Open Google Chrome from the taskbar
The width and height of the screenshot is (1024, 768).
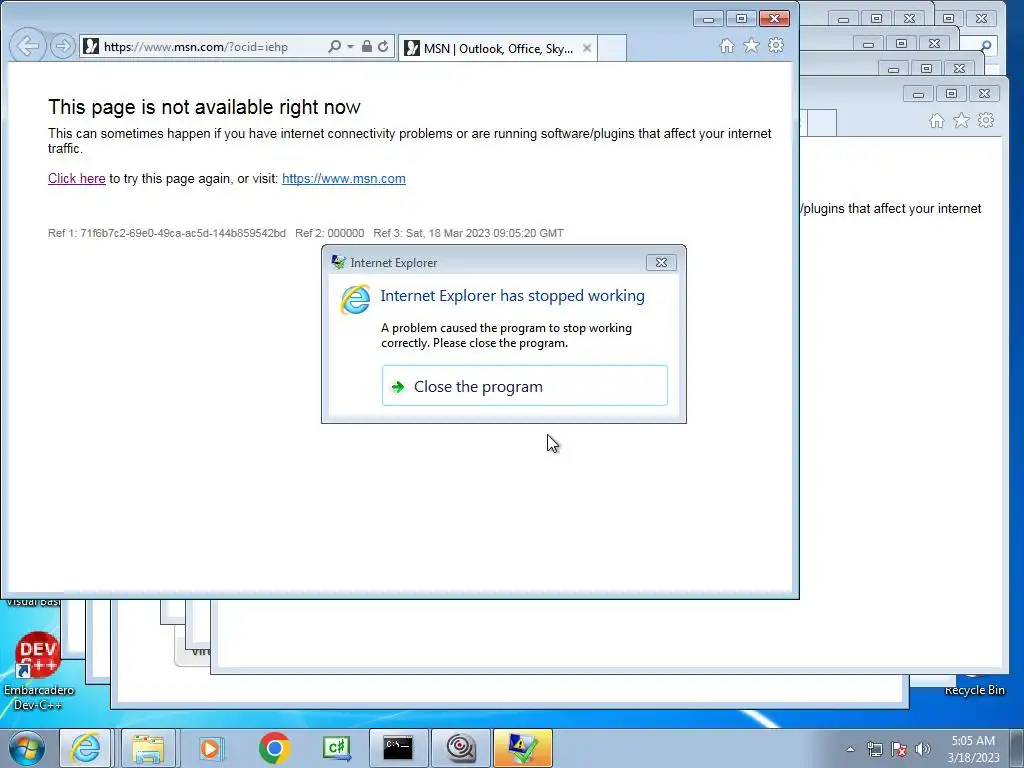coord(274,748)
